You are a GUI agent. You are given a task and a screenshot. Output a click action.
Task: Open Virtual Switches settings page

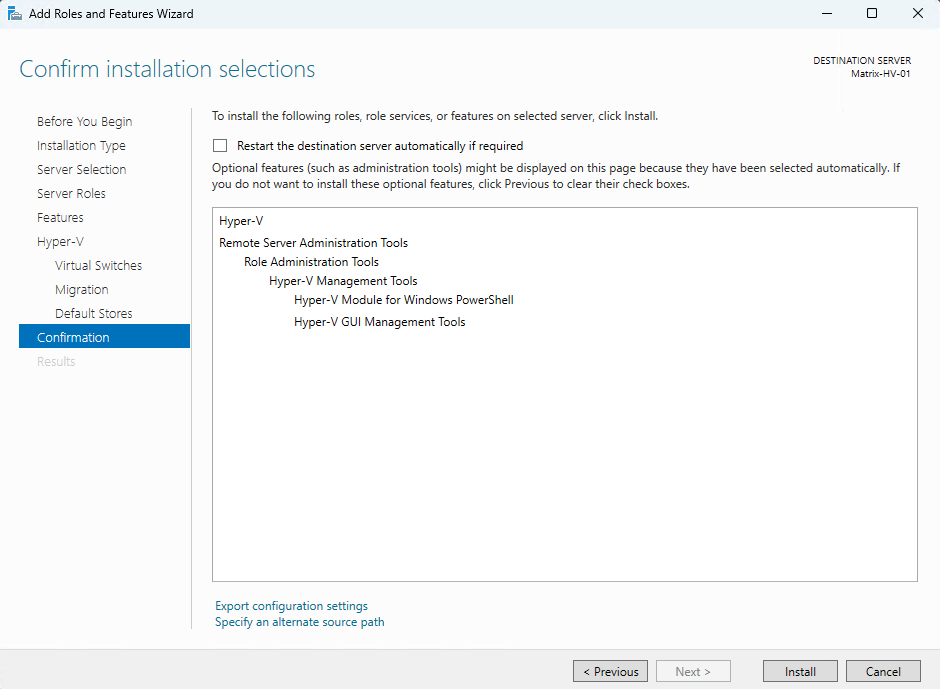pos(98,266)
